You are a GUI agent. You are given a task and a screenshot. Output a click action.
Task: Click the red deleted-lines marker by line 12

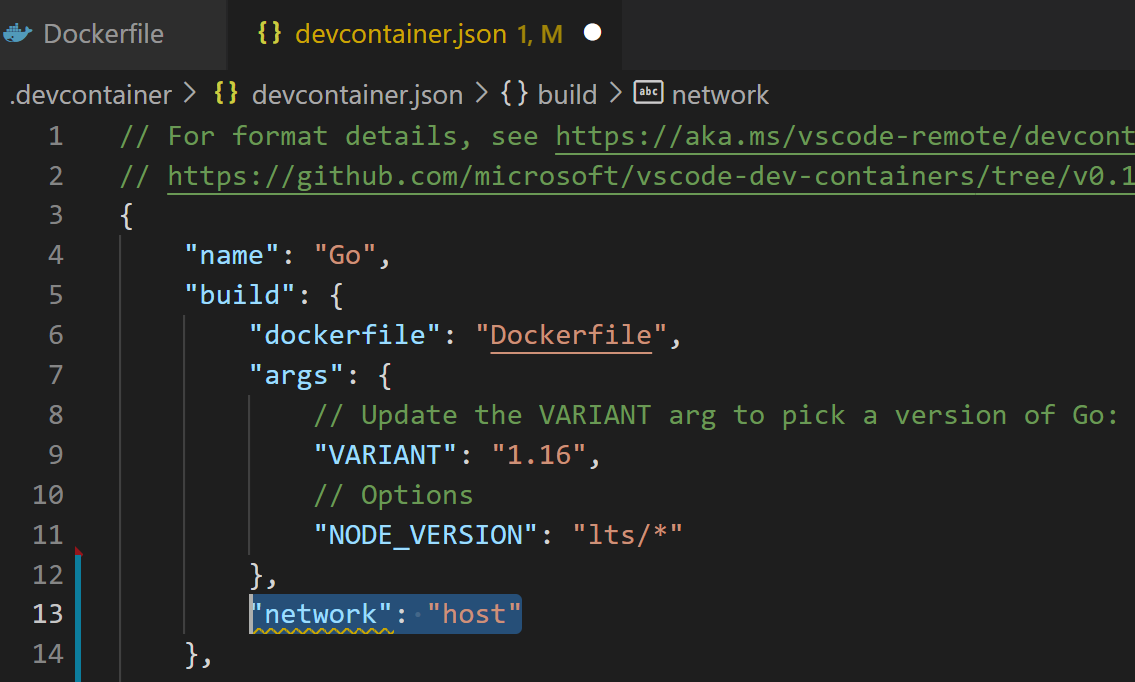click(x=79, y=552)
